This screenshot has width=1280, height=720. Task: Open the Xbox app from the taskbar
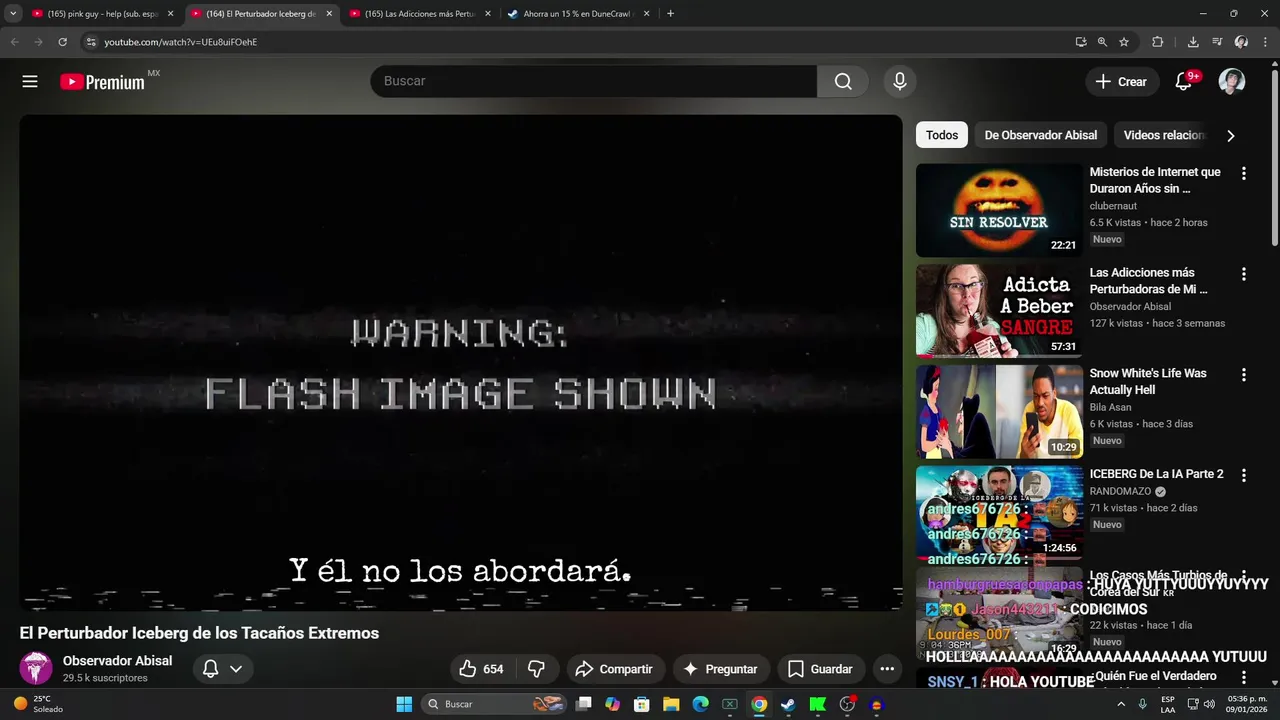(x=730, y=704)
